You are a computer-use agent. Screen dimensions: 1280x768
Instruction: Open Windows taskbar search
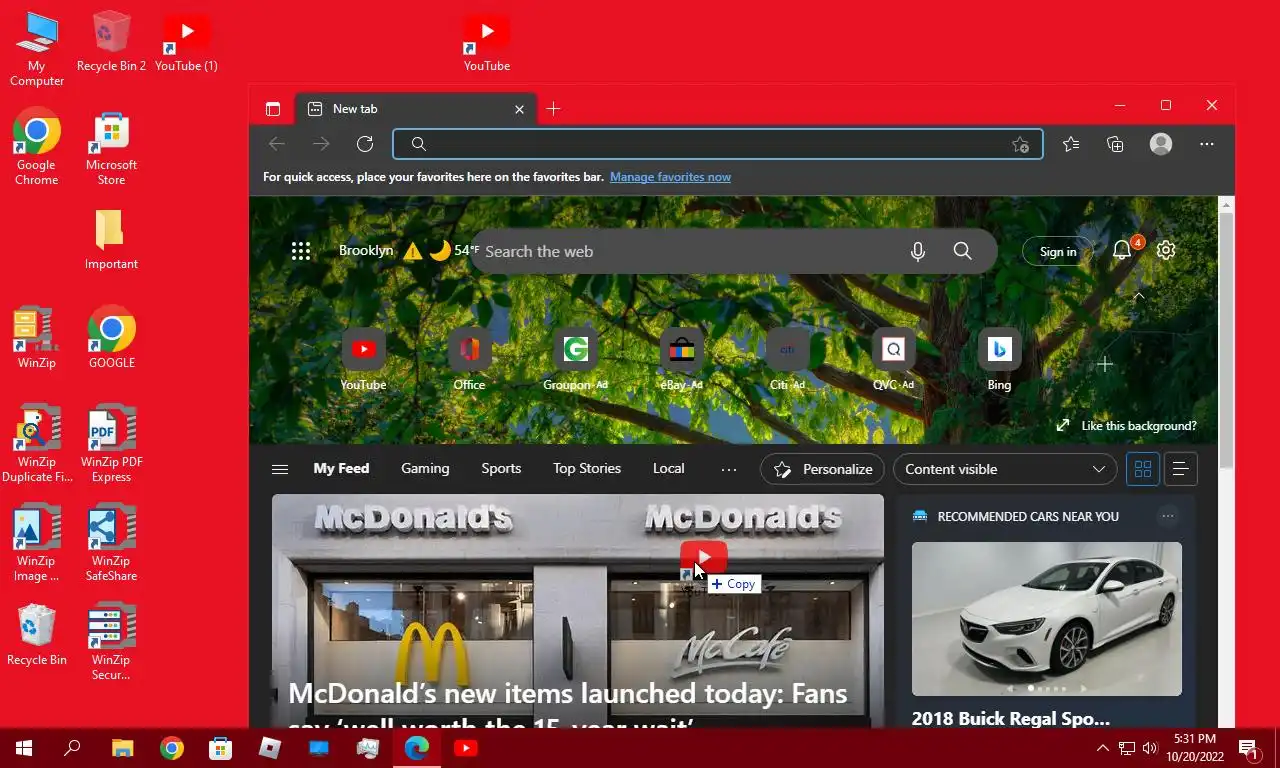72,748
